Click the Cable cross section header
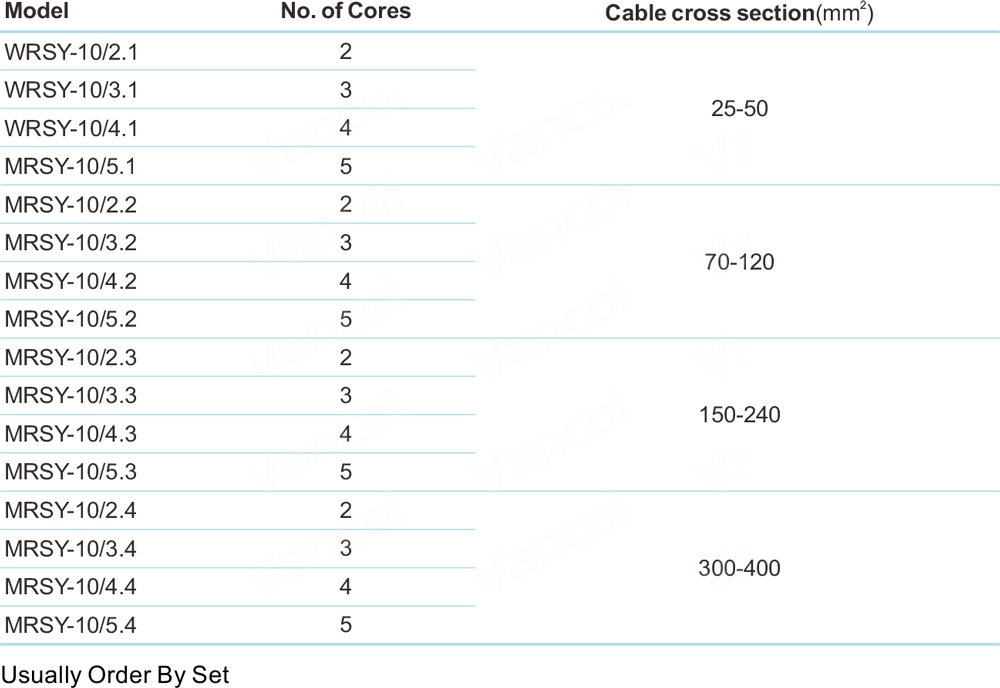Image resolution: width=1000 pixels, height=688 pixels. pyautogui.click(x=739, y=13)
